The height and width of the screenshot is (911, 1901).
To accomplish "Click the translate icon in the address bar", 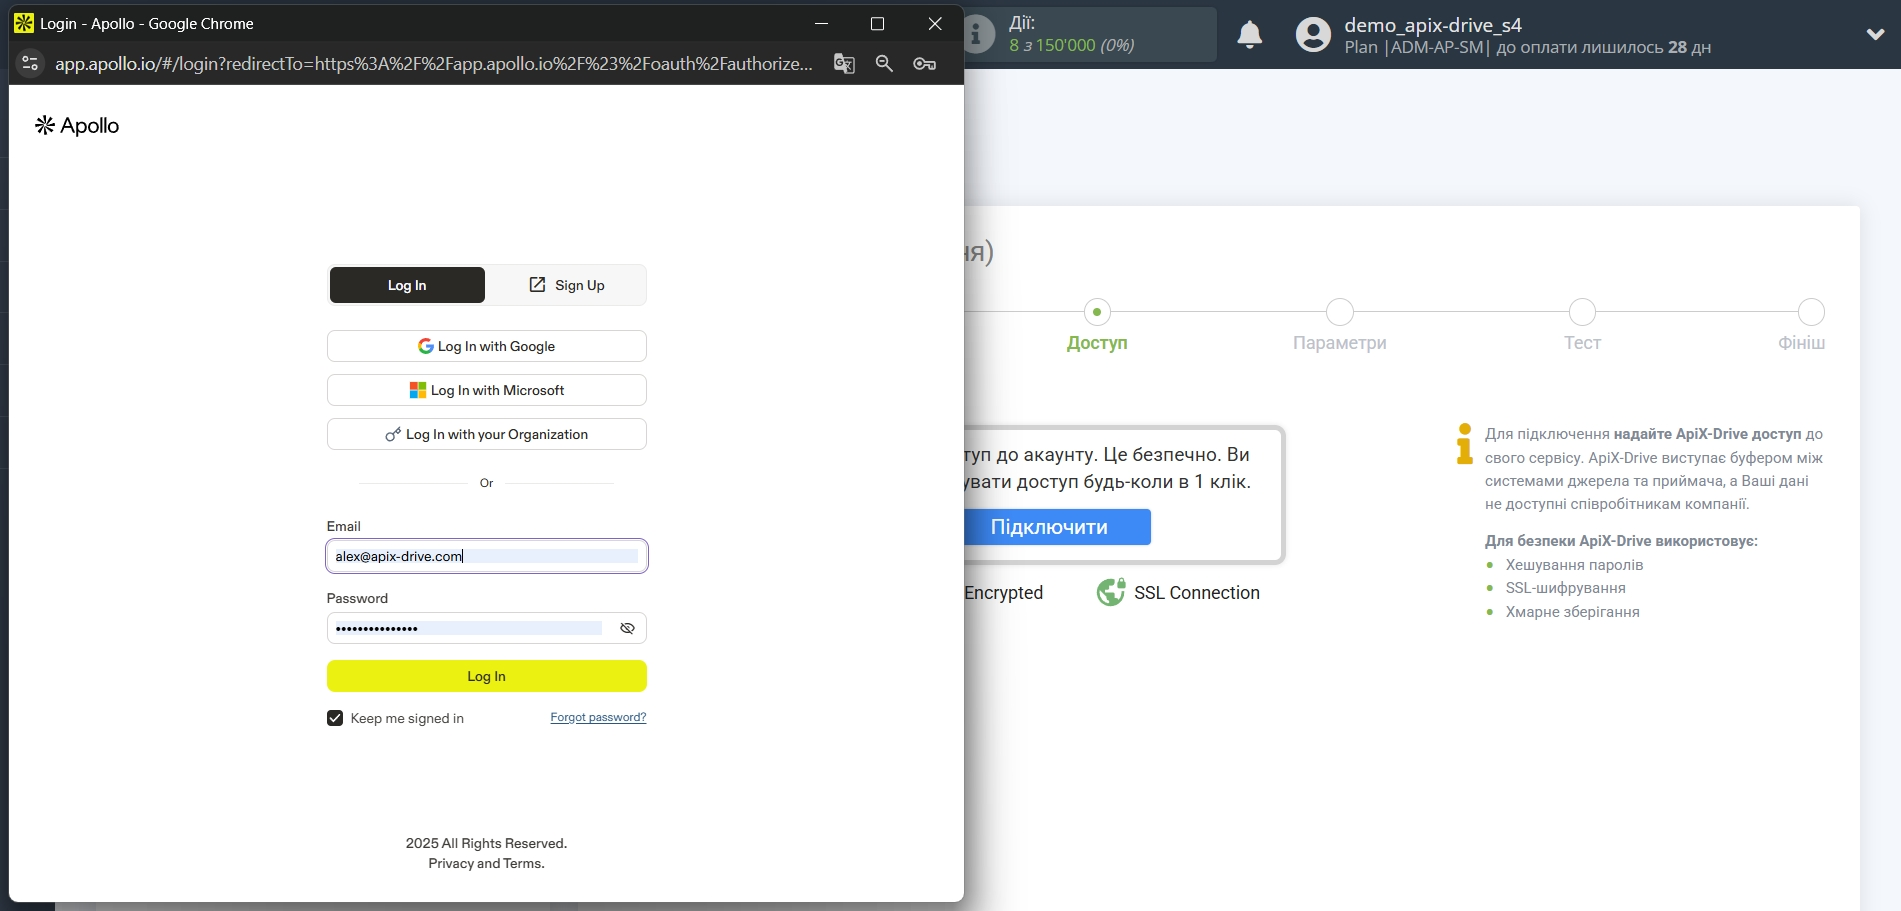I will coord(843,63).
